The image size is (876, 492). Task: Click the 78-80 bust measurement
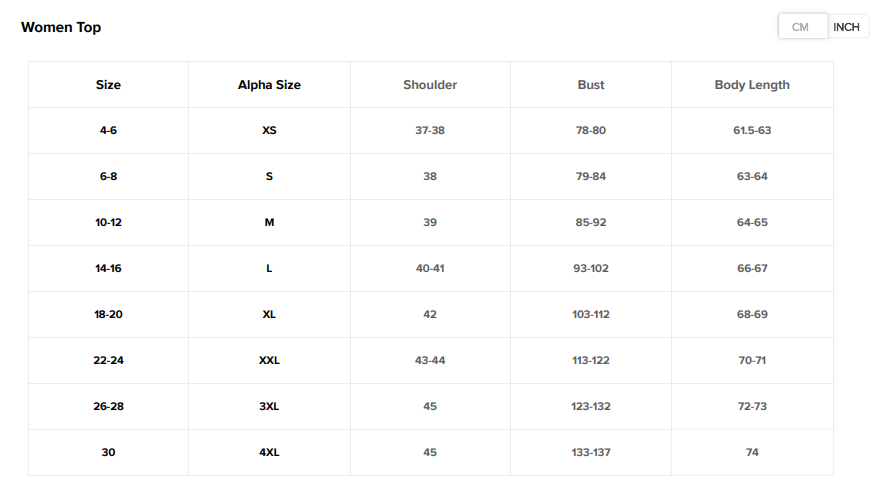click(591, 131)
